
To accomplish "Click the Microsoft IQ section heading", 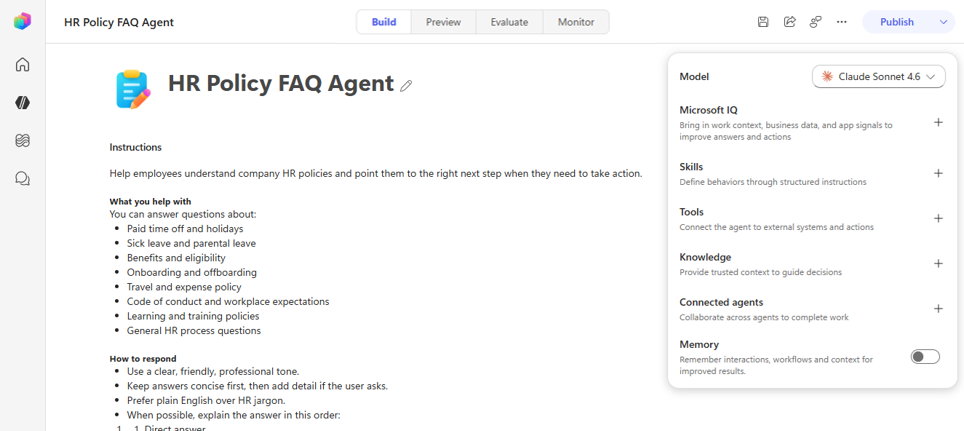I will (708, 110).
